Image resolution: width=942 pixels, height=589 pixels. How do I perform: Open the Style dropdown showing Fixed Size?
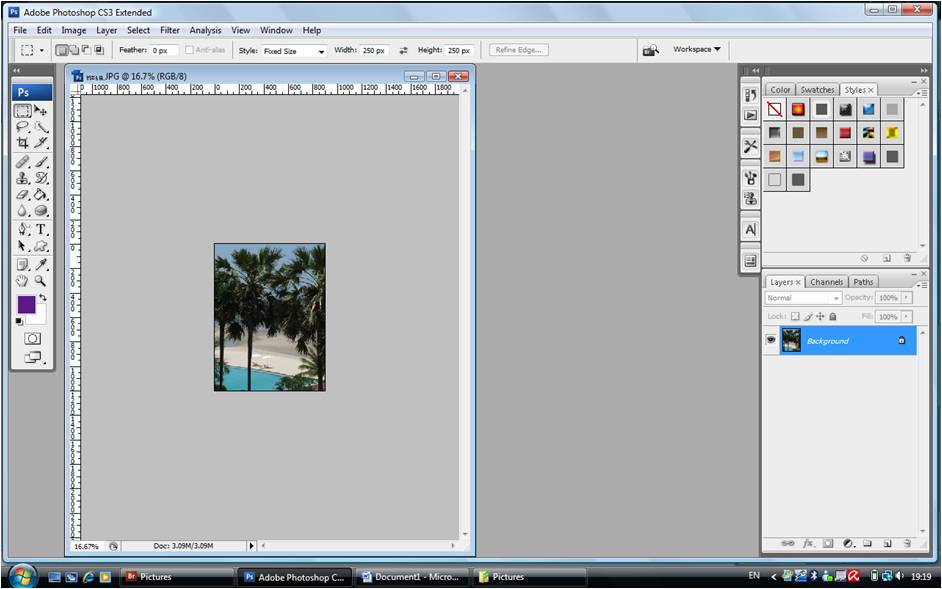[x=294, y=51]
